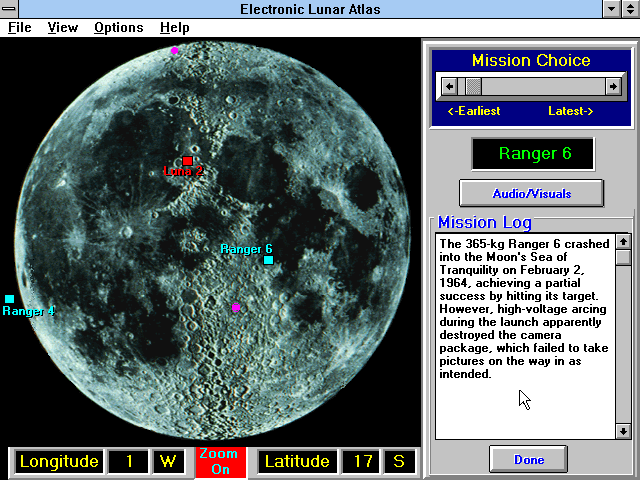Screen dimensions: 640x480
Task: Open the File menu
Action: click(20, 27)
